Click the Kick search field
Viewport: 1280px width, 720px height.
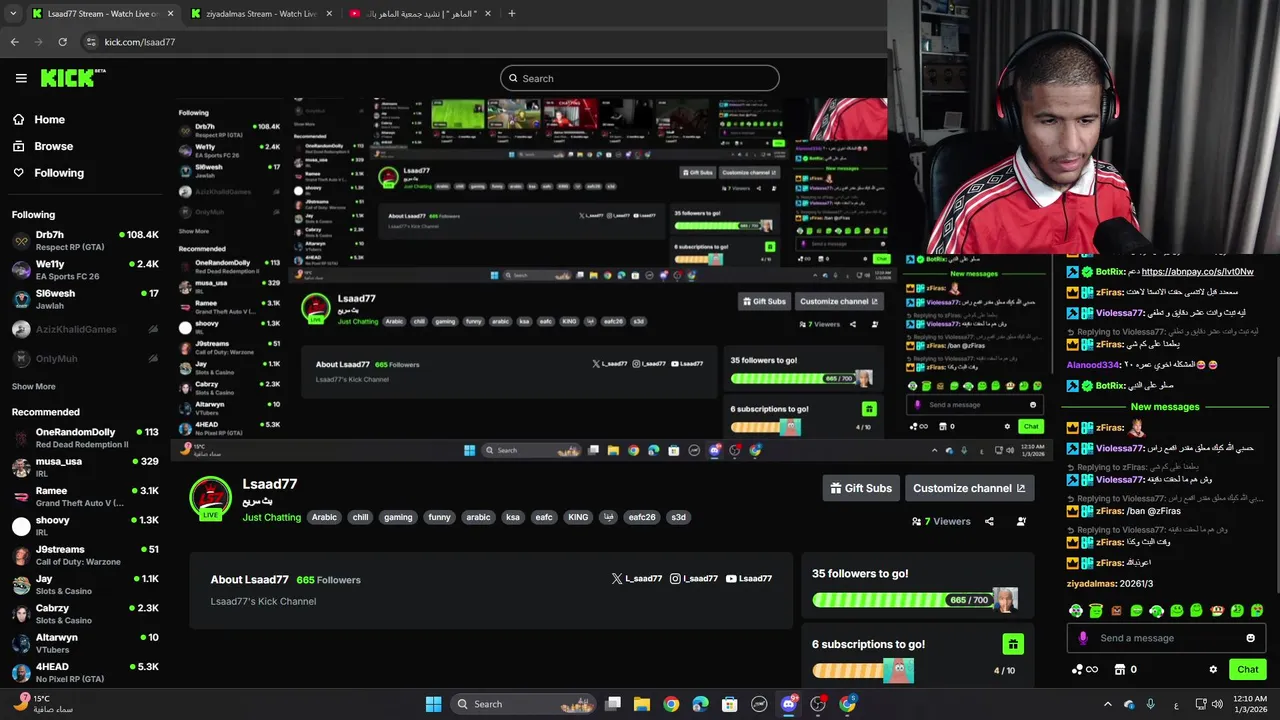click(x=639, y=78)
